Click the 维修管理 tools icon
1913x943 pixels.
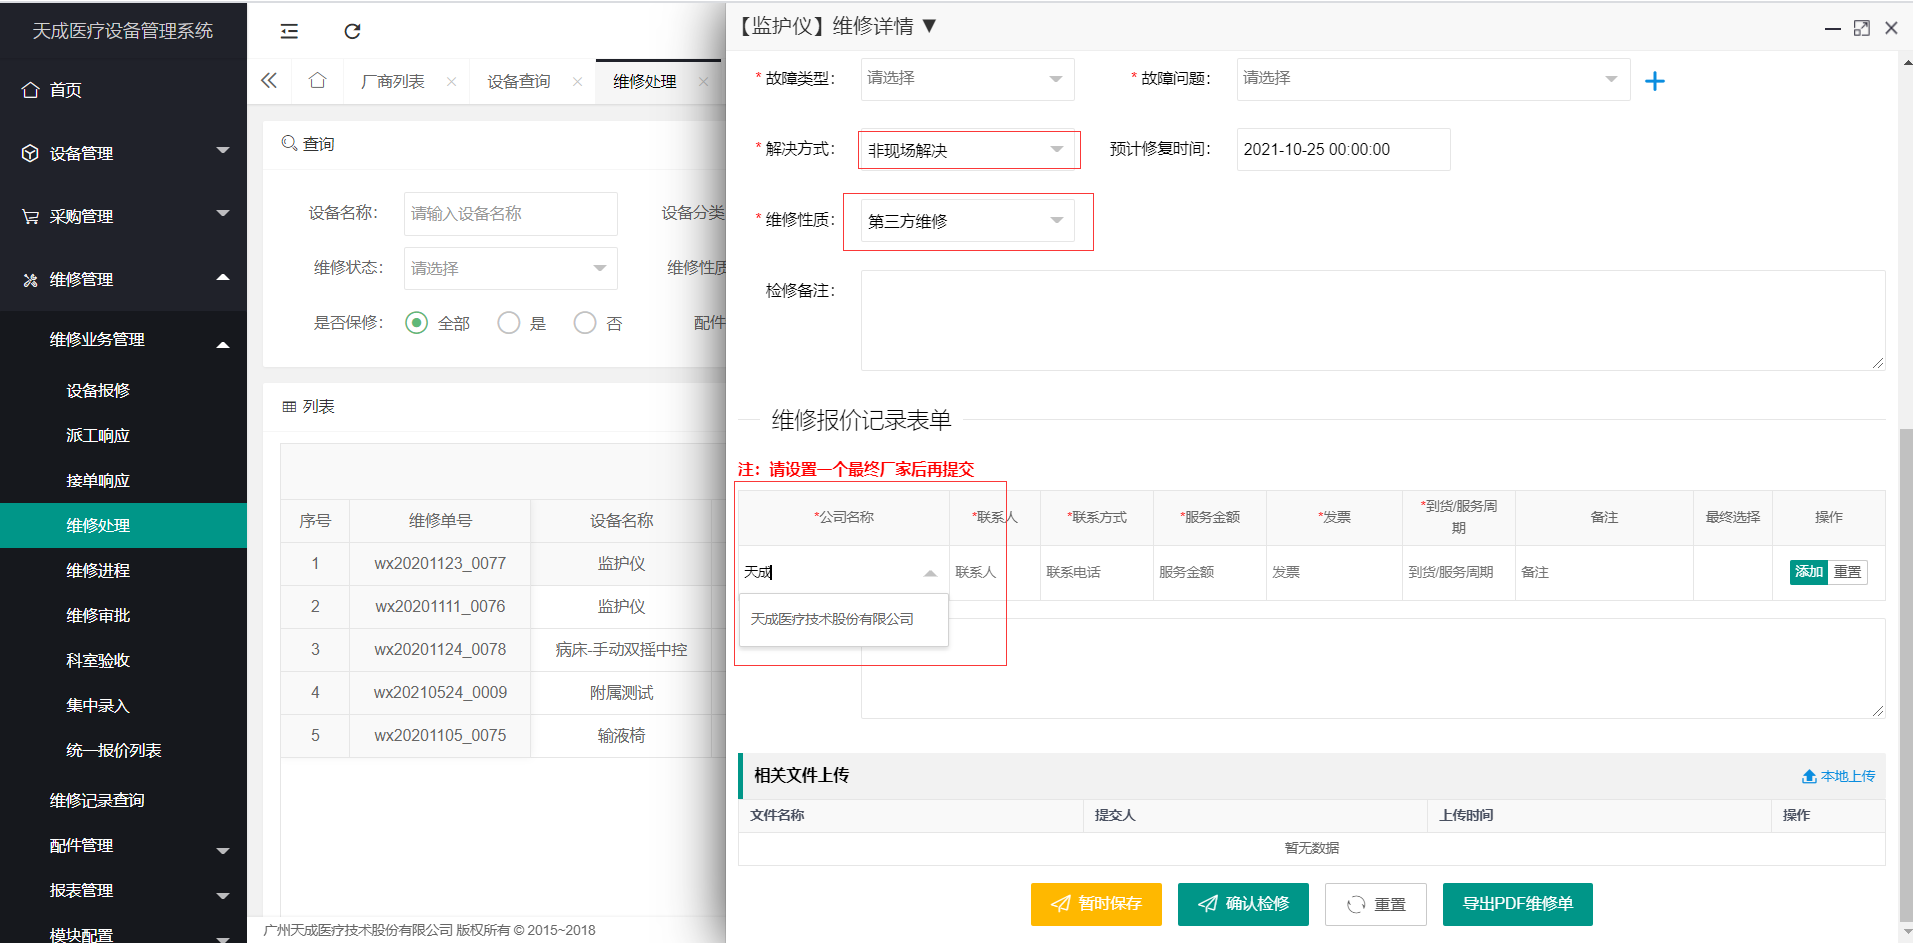[x=30, y=279]
